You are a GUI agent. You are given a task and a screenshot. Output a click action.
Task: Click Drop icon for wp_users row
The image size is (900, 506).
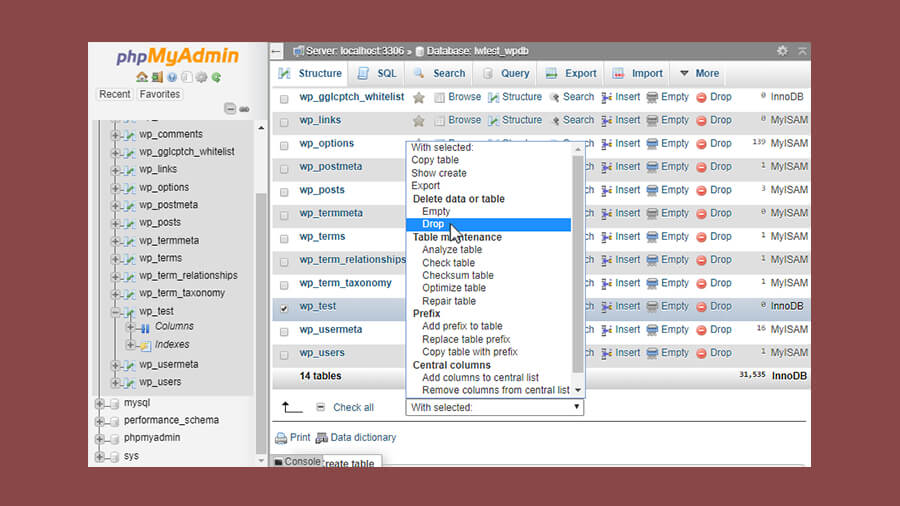(701, 353)
